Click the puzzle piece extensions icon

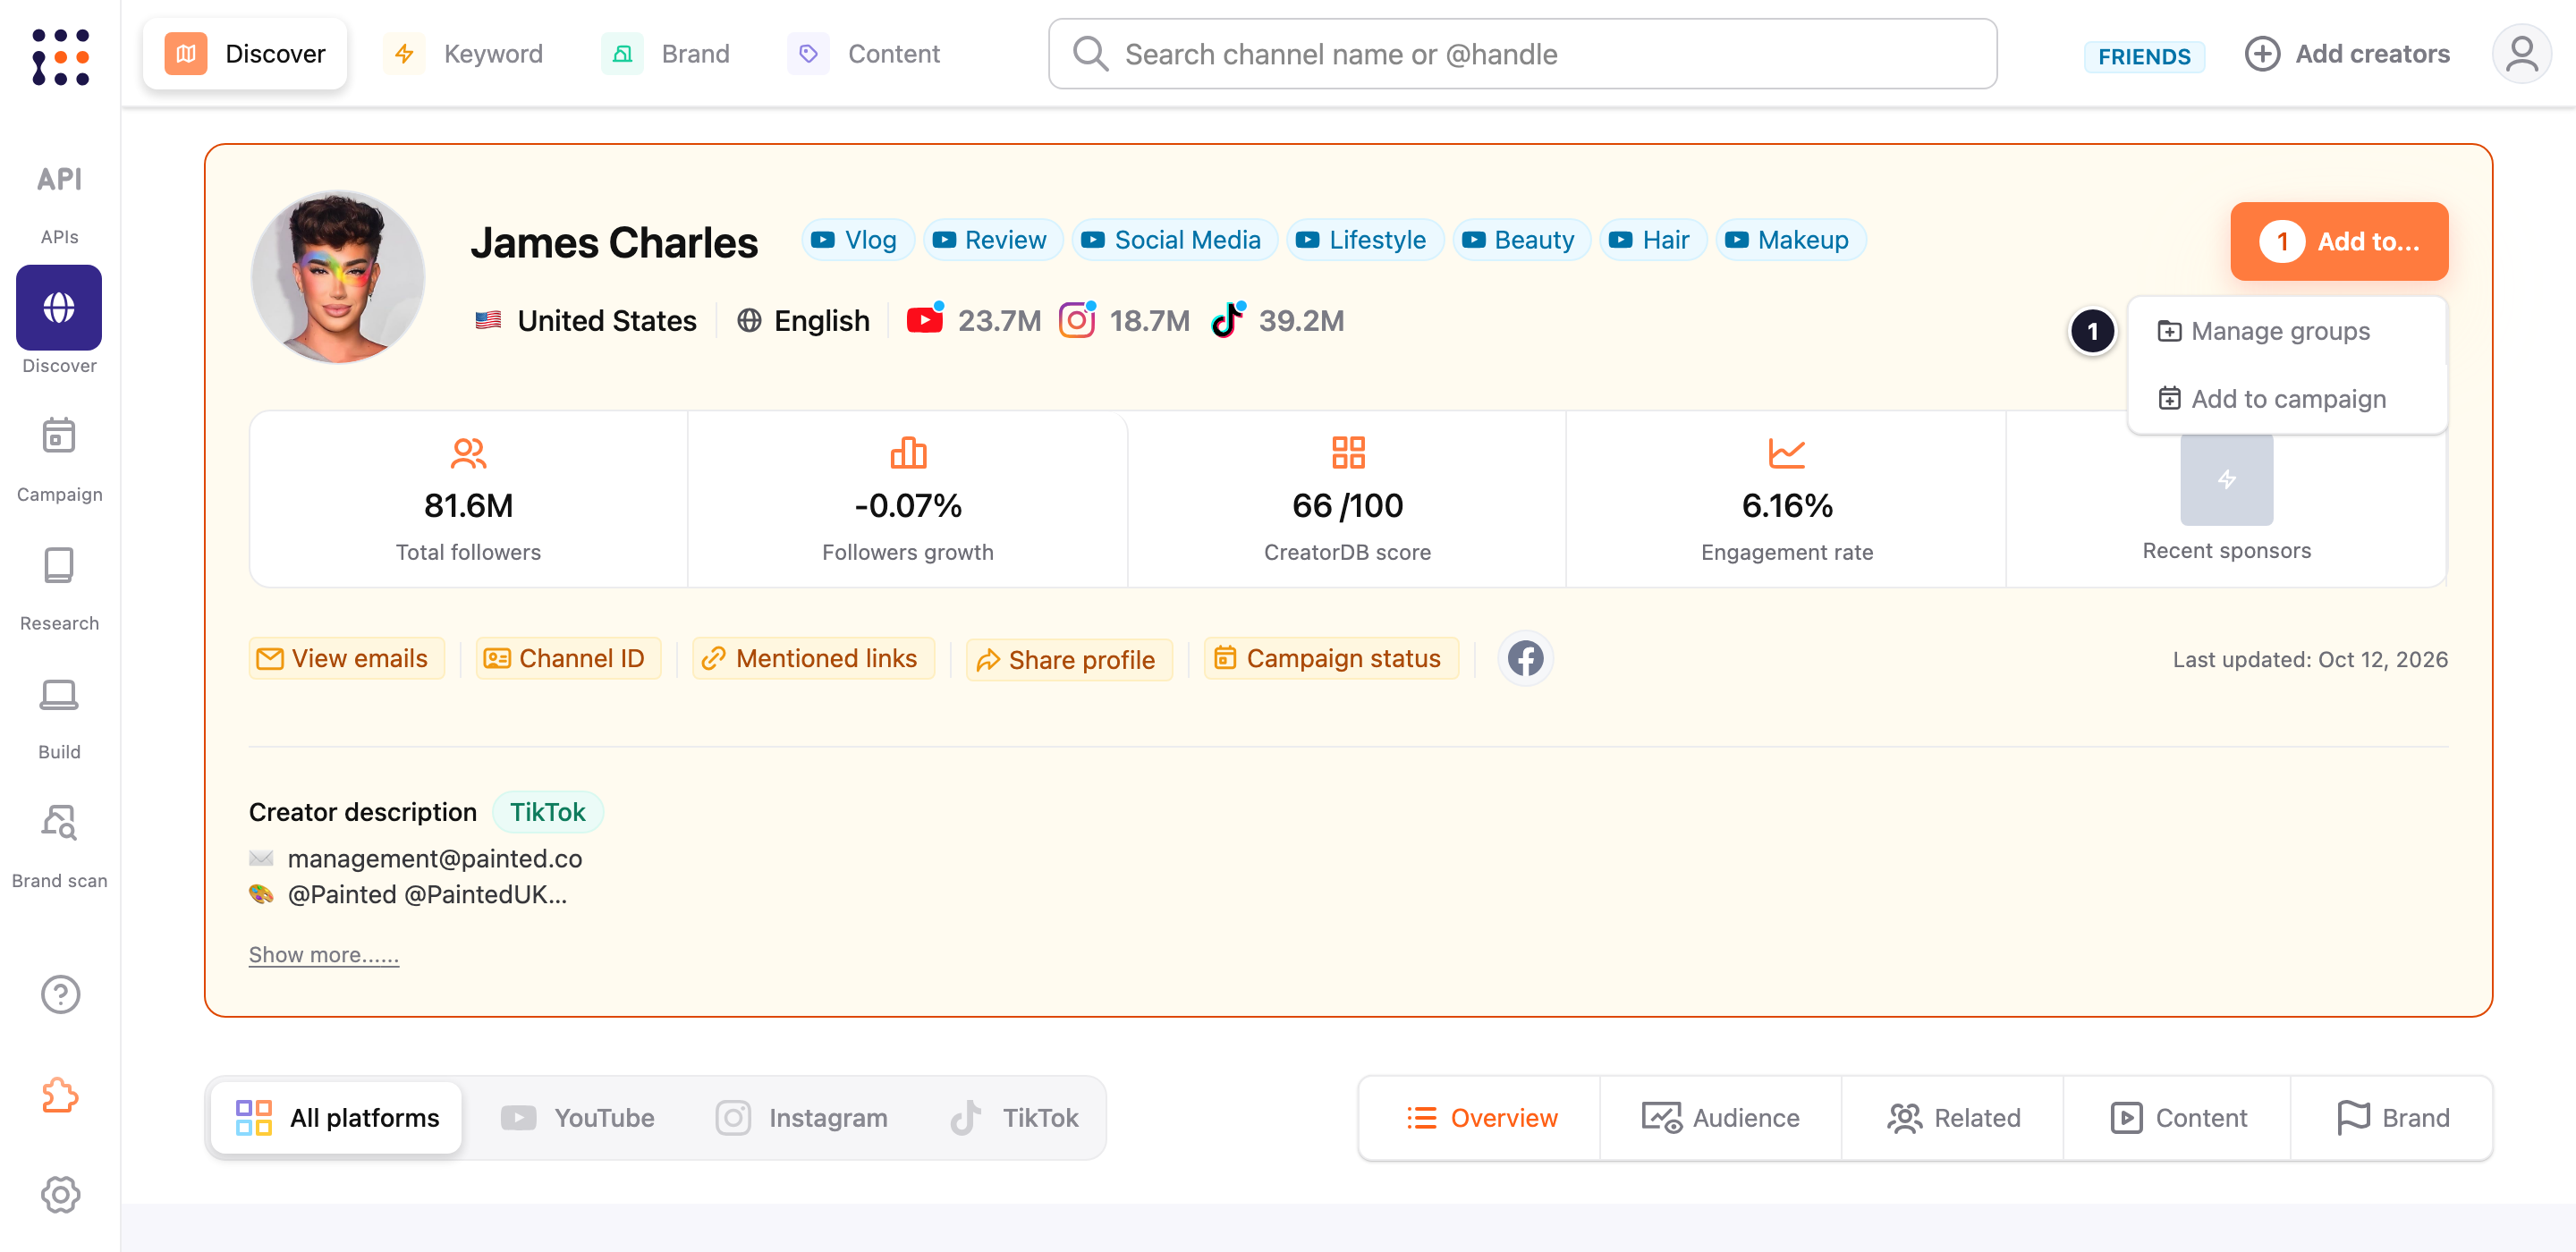(60, 1095)
